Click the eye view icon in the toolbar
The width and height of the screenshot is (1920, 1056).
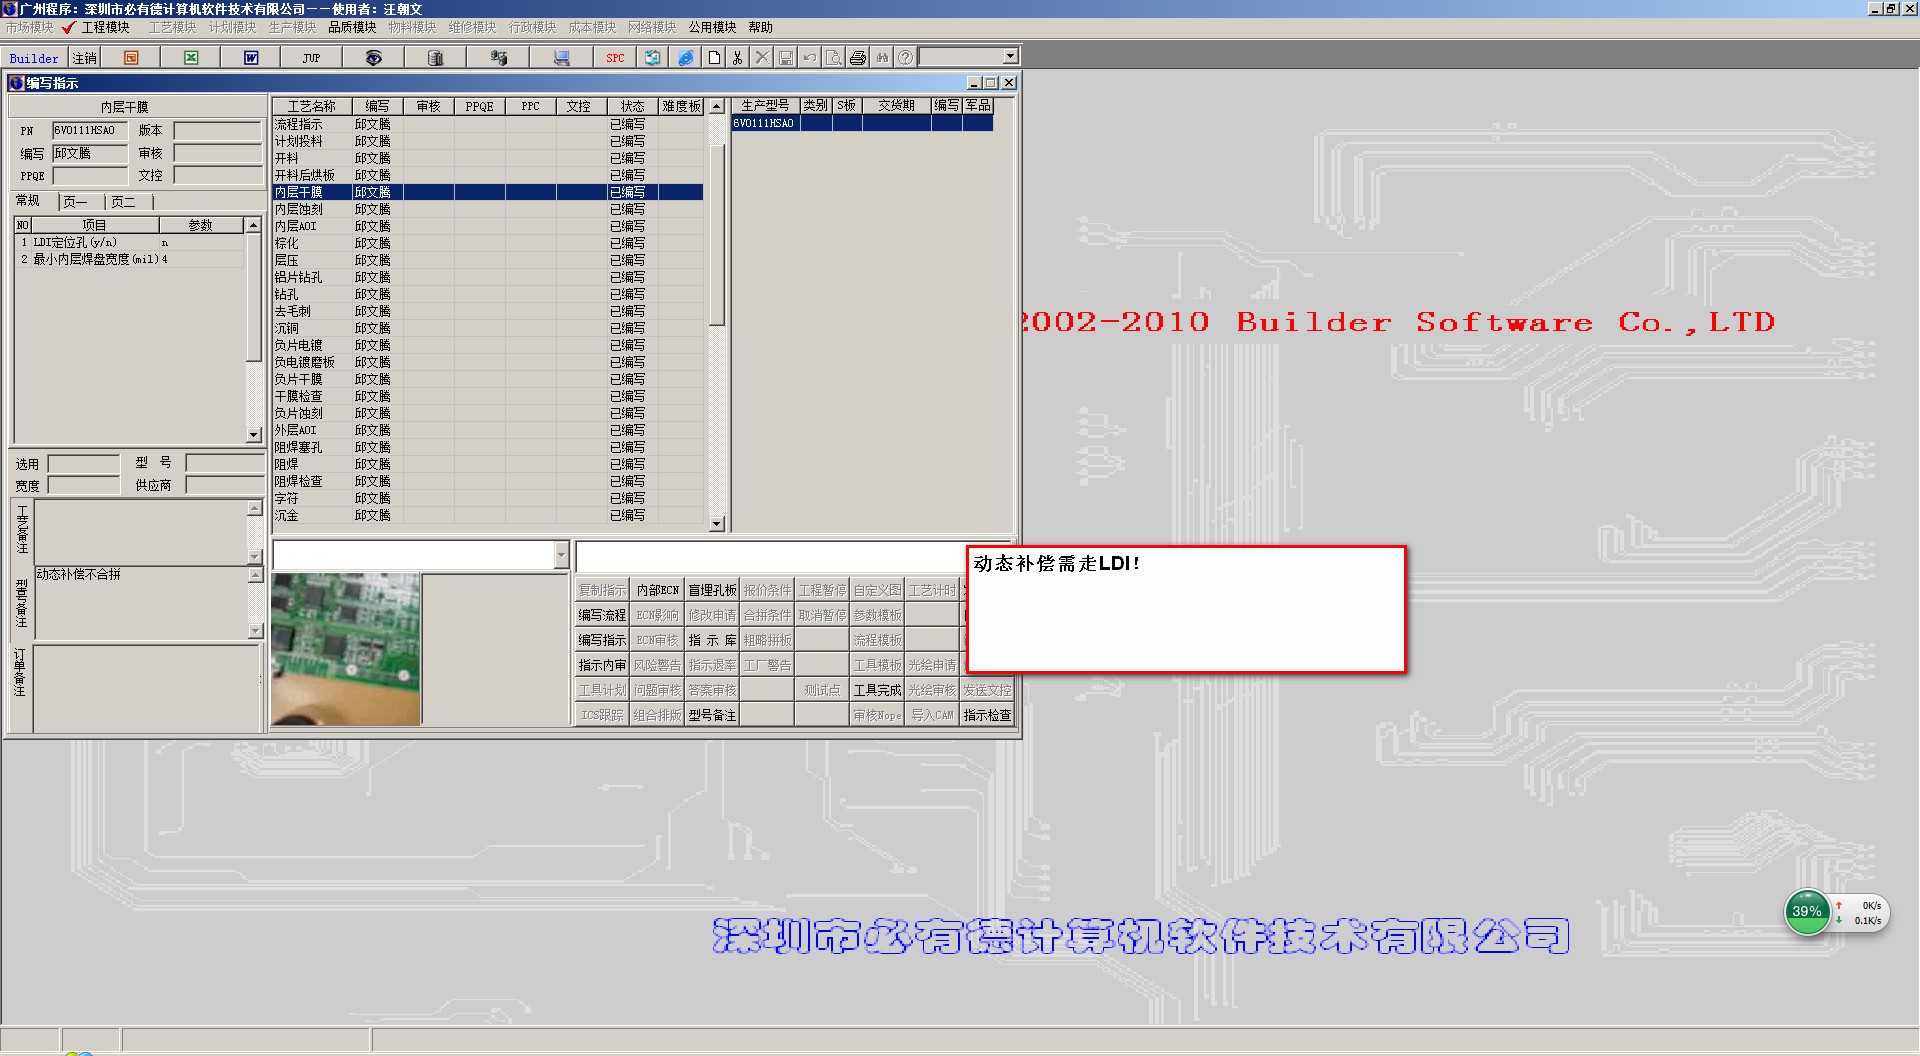tap(373, 58)
